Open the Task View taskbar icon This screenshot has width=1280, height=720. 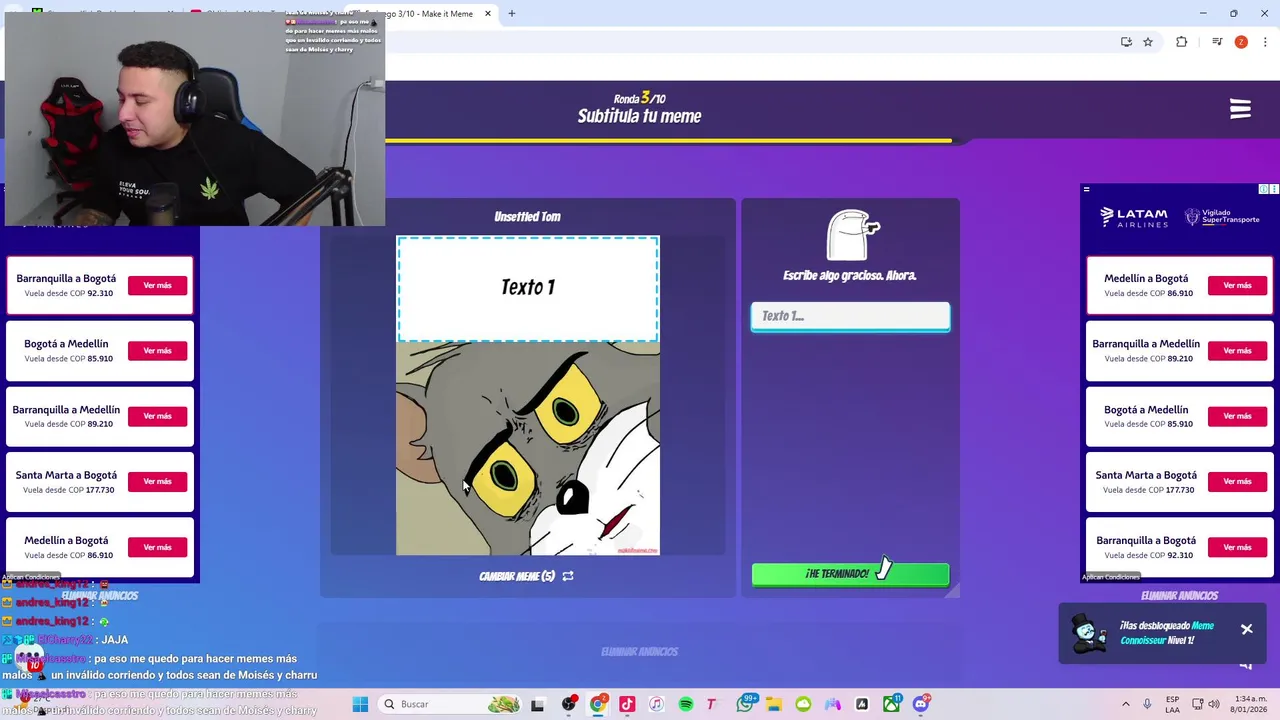(537, 704)
